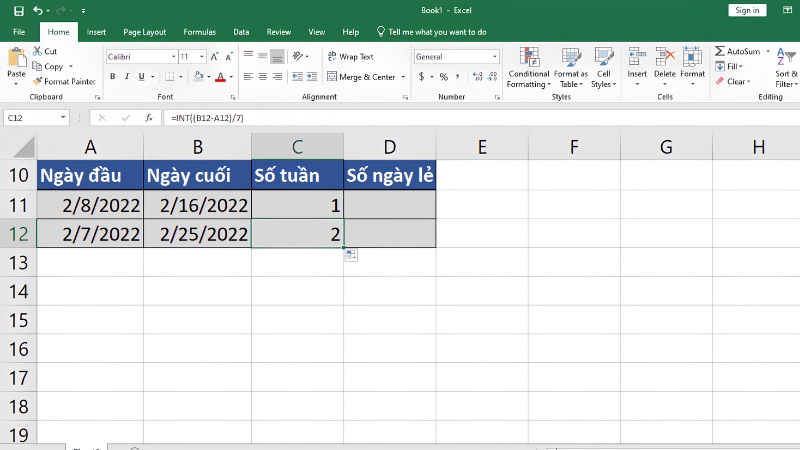
Task: Click the AutoSum button
Action: (738, 51)
